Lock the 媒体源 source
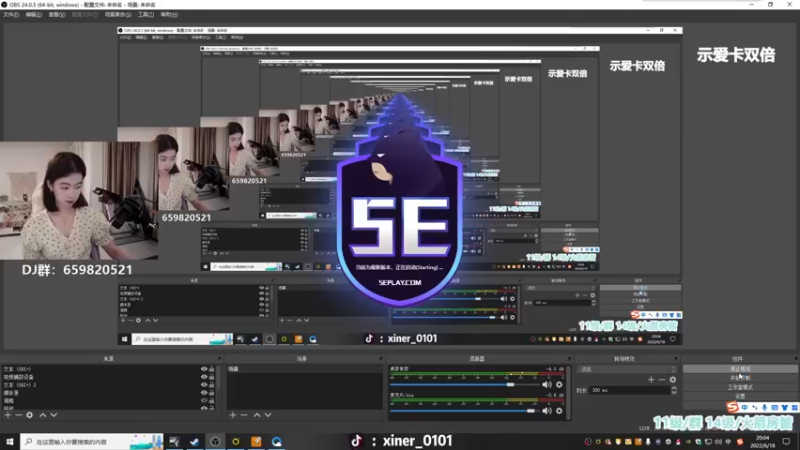This screenshot has height=450, width=800. [212, 393]
